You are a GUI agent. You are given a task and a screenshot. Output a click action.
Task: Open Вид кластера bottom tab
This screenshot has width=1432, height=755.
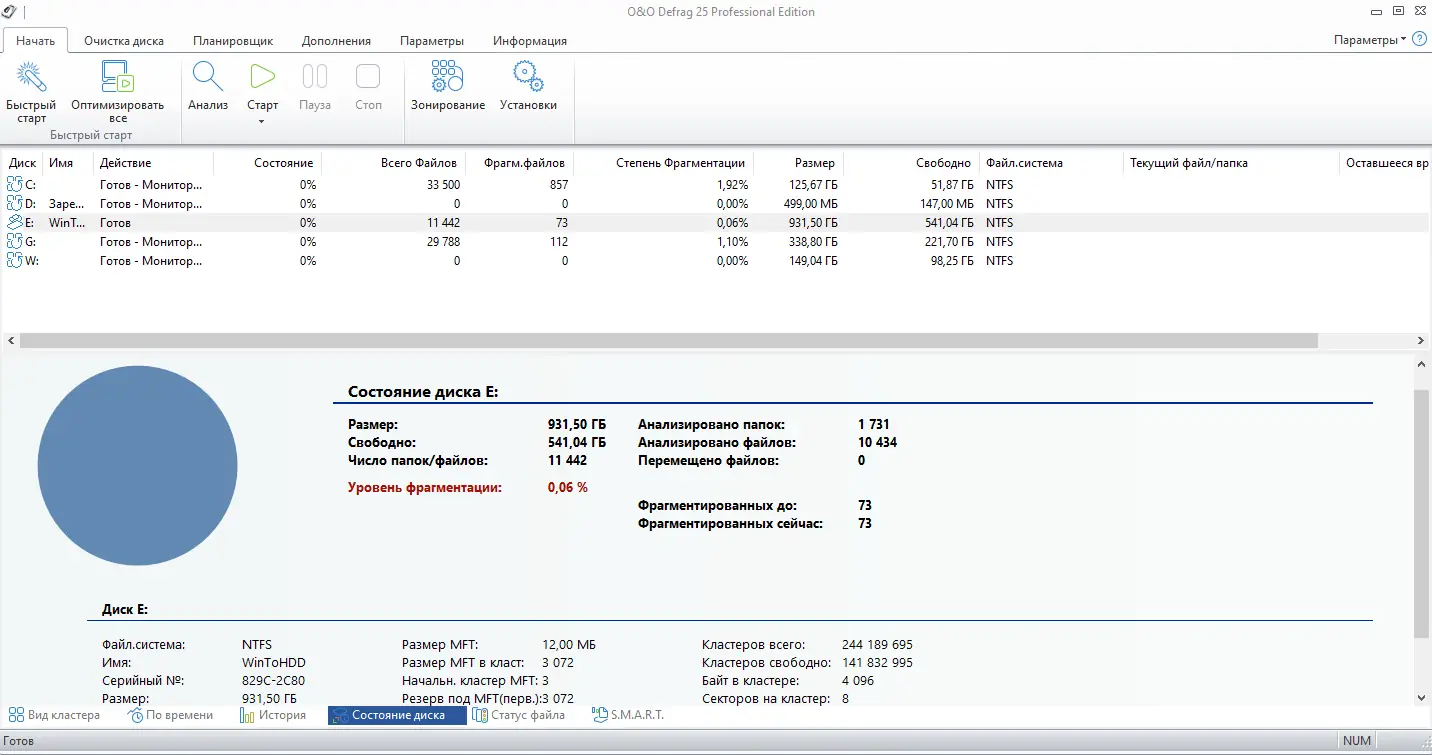coord(54,715)
